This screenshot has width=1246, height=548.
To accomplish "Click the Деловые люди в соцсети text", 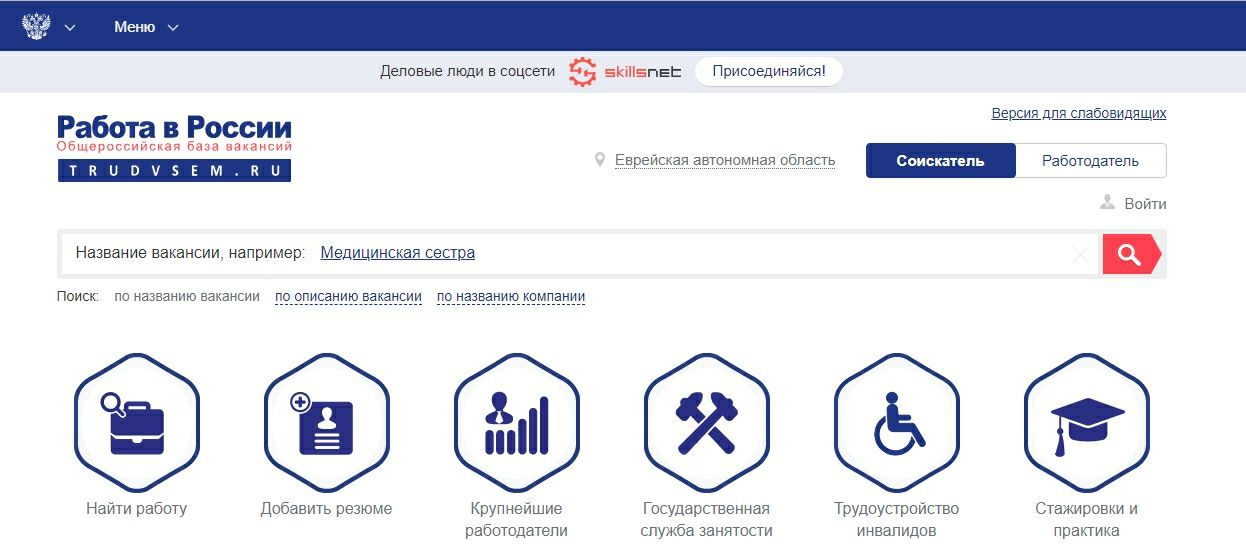I will (467, 72).
